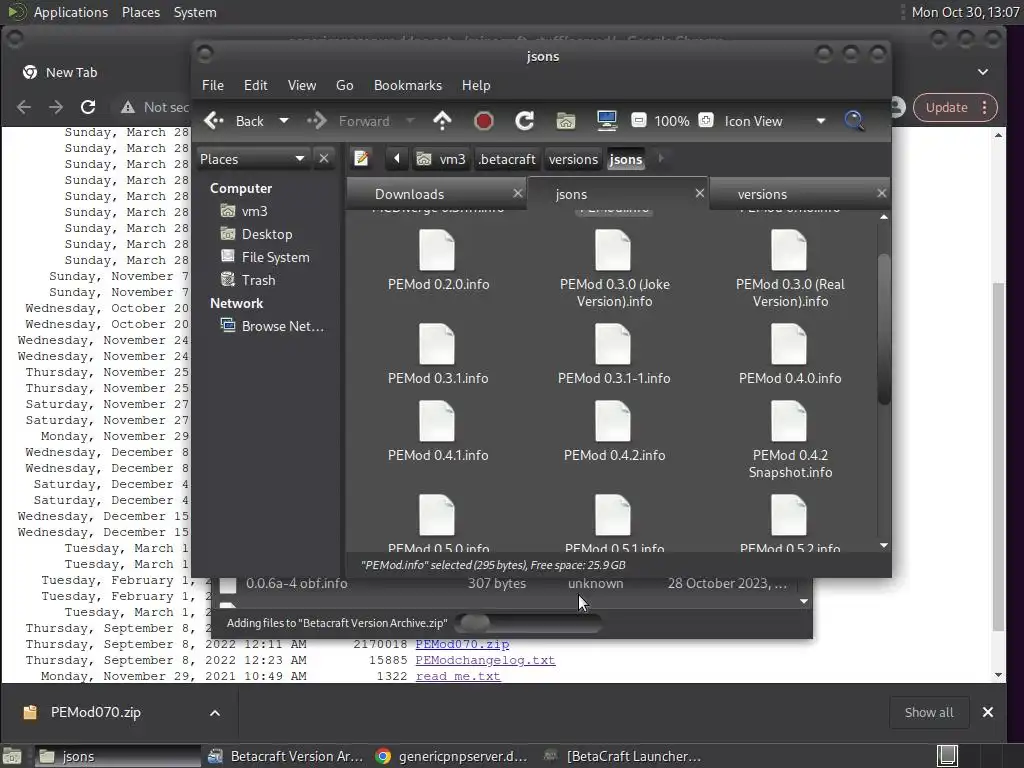Select the PEMod 0.3.1.info file icon
This screenshot has height=768, width=1024.
click(x=437, y=344)
